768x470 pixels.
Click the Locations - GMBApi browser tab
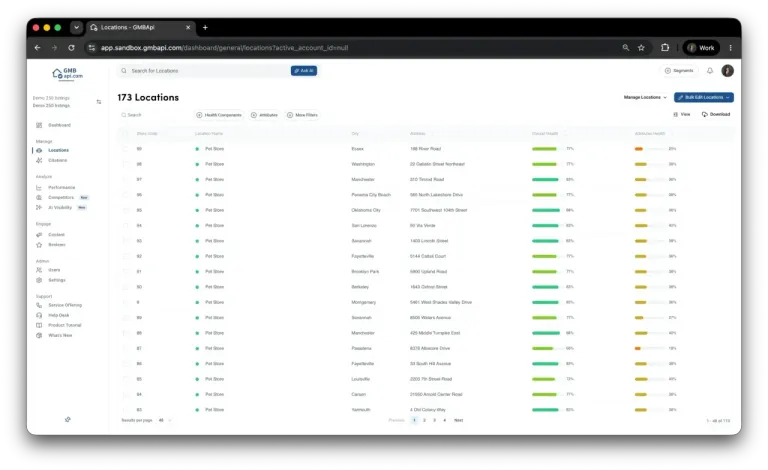pyautogui.click(x=141, y=28)
